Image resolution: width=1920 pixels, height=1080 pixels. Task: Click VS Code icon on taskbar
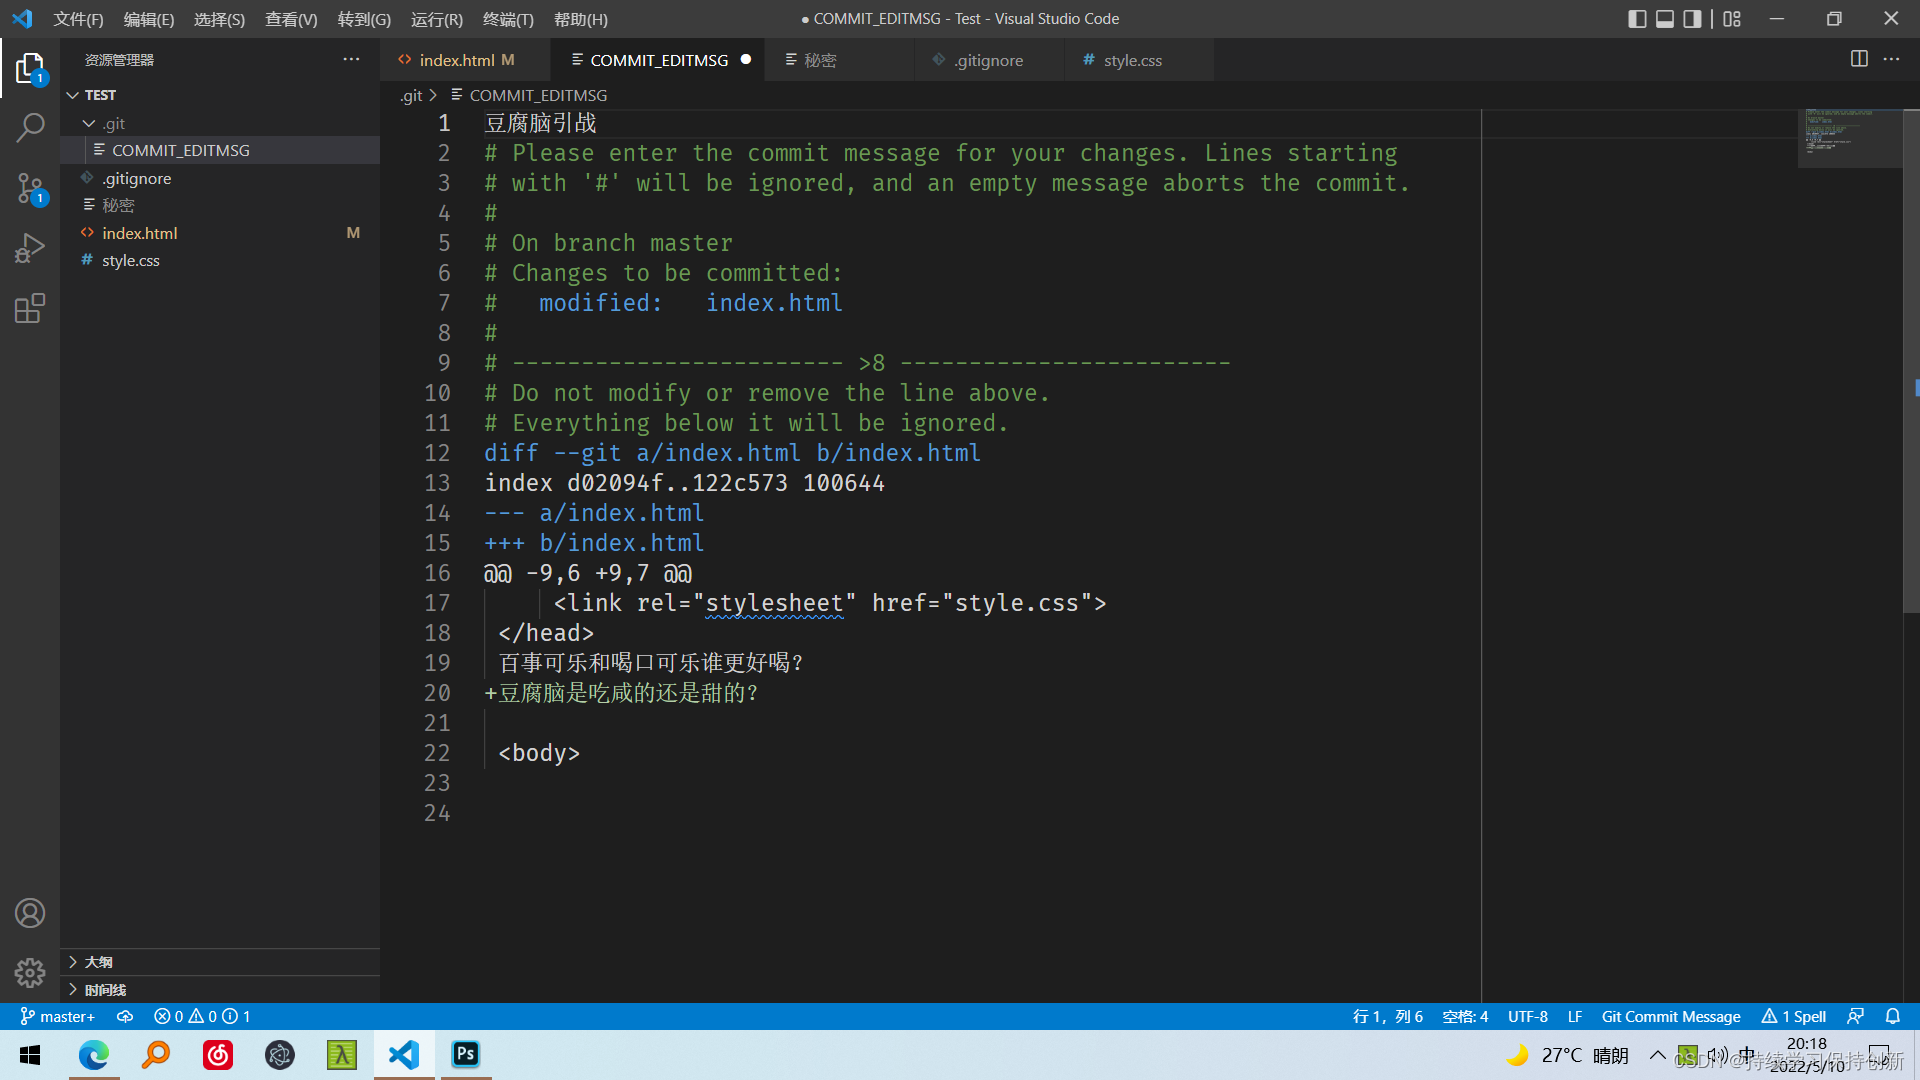(x=404, y=1055)
